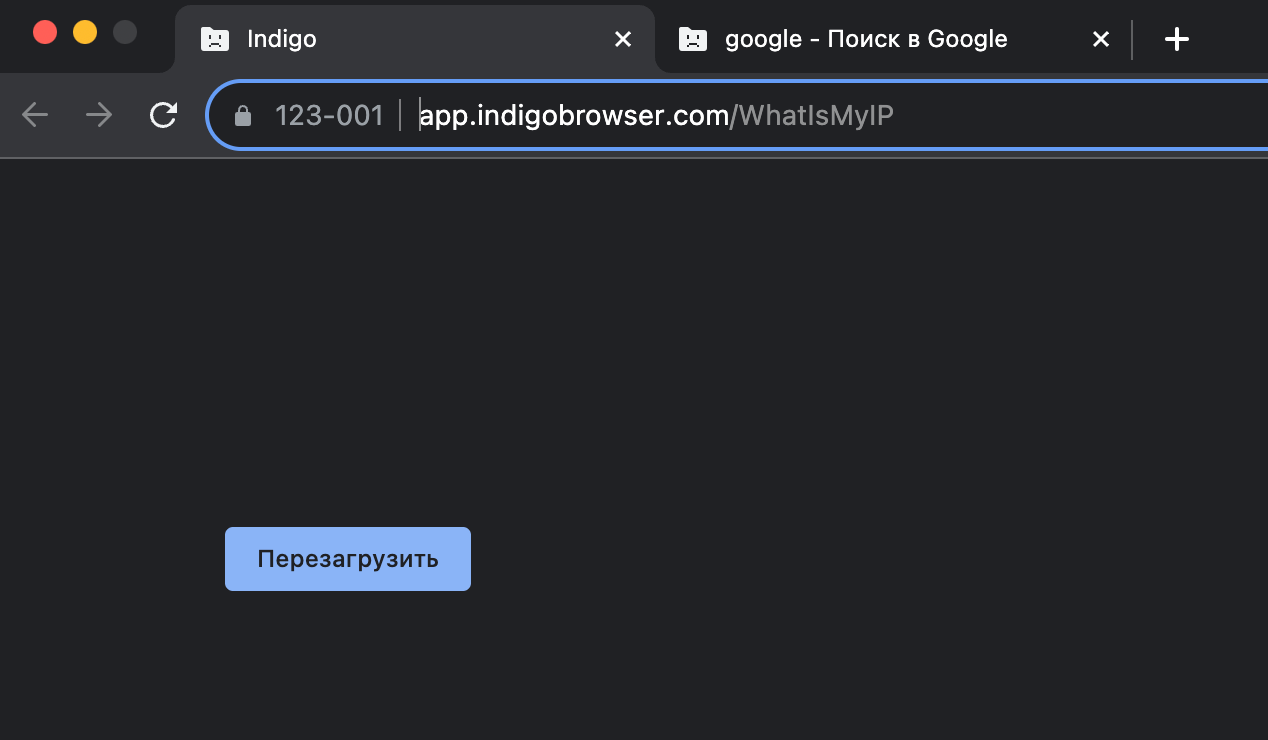Screen dimensions: 1268x740
Task: Close the window with the red button
Action: pos(45,32)
